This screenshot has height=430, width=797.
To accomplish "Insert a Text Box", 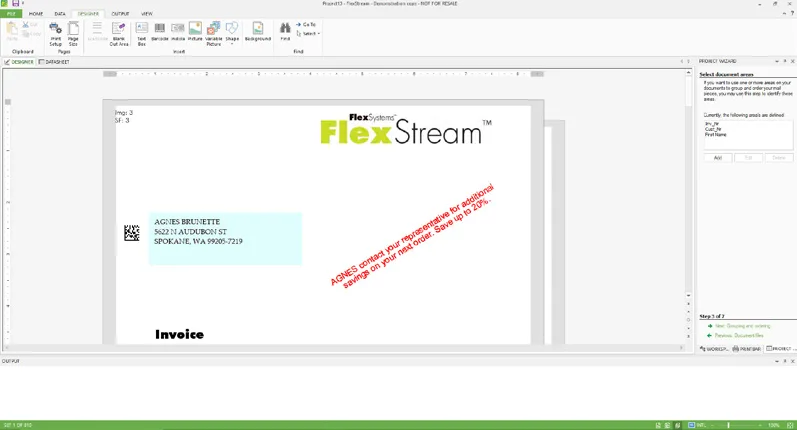I will (x=142, y=34).
